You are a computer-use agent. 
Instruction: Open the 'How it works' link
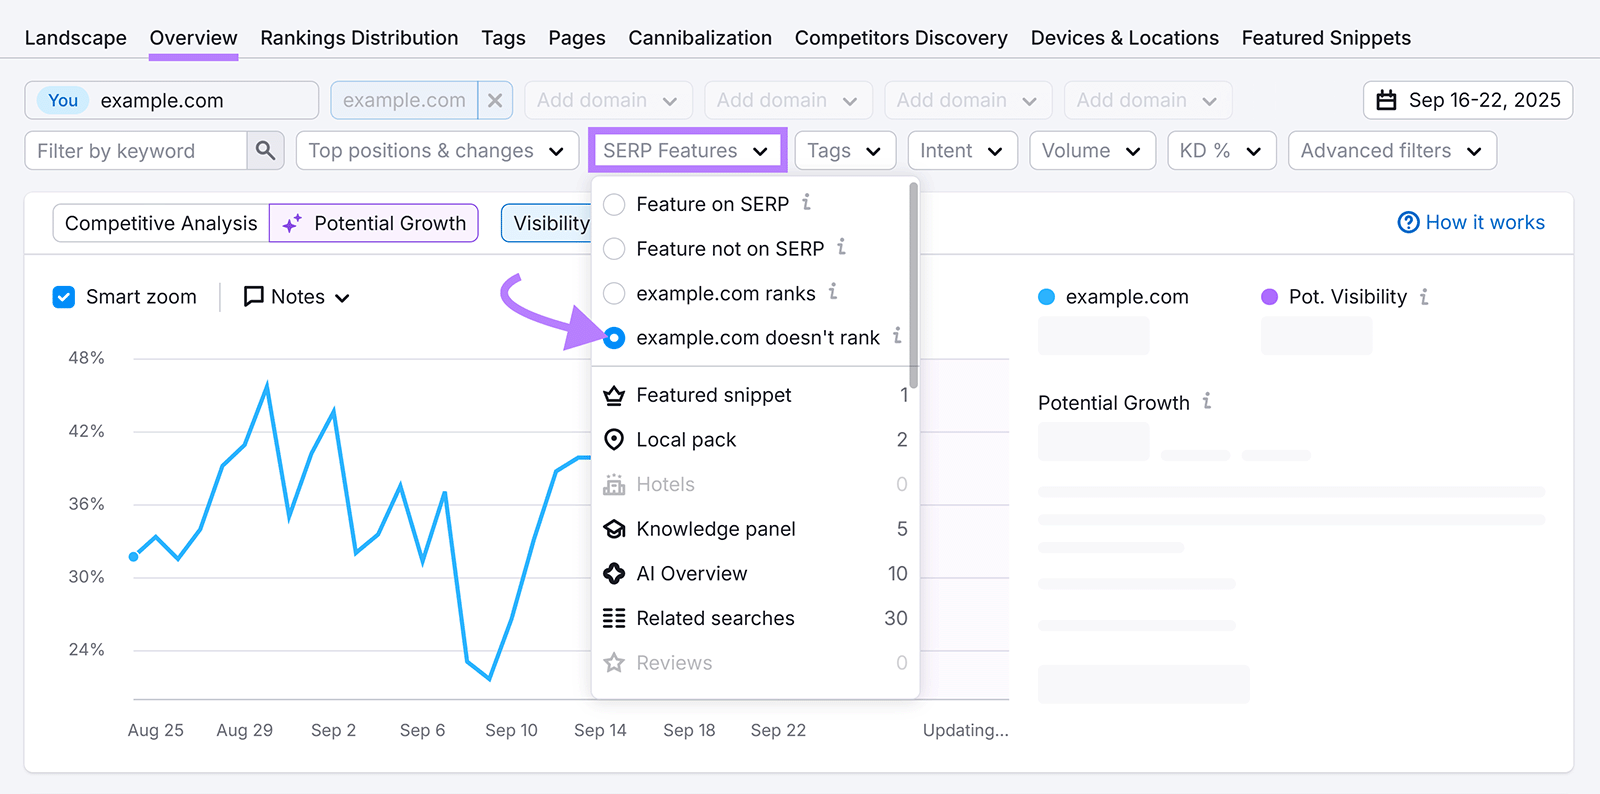point(1471,222)
